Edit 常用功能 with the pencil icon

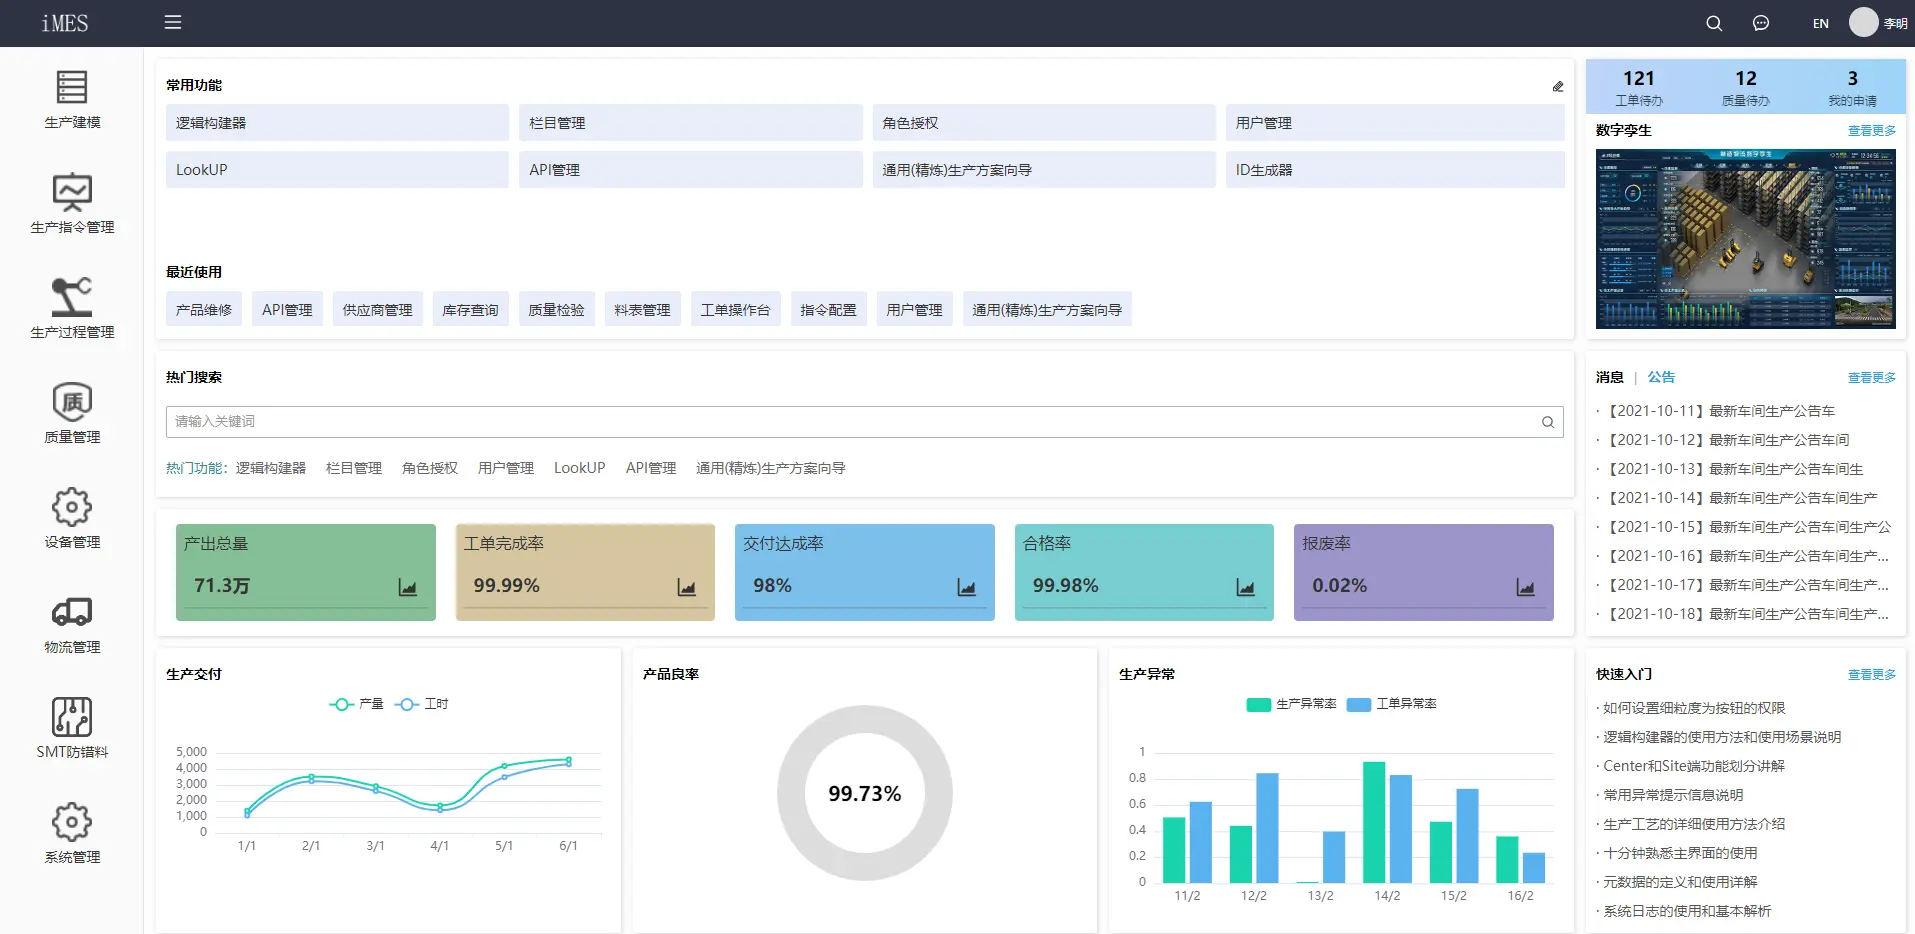[1558, 86]
